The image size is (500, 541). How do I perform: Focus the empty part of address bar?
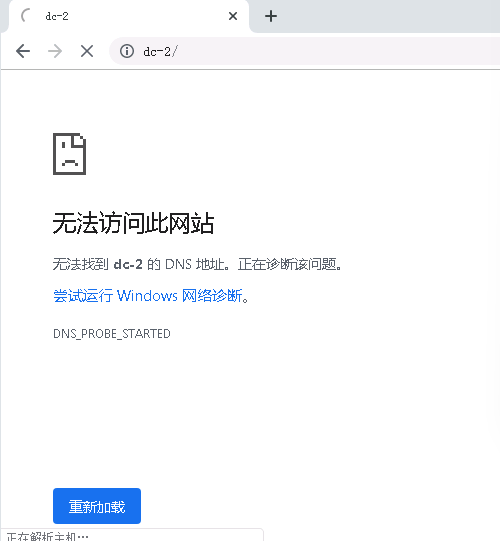pos(338,51)
